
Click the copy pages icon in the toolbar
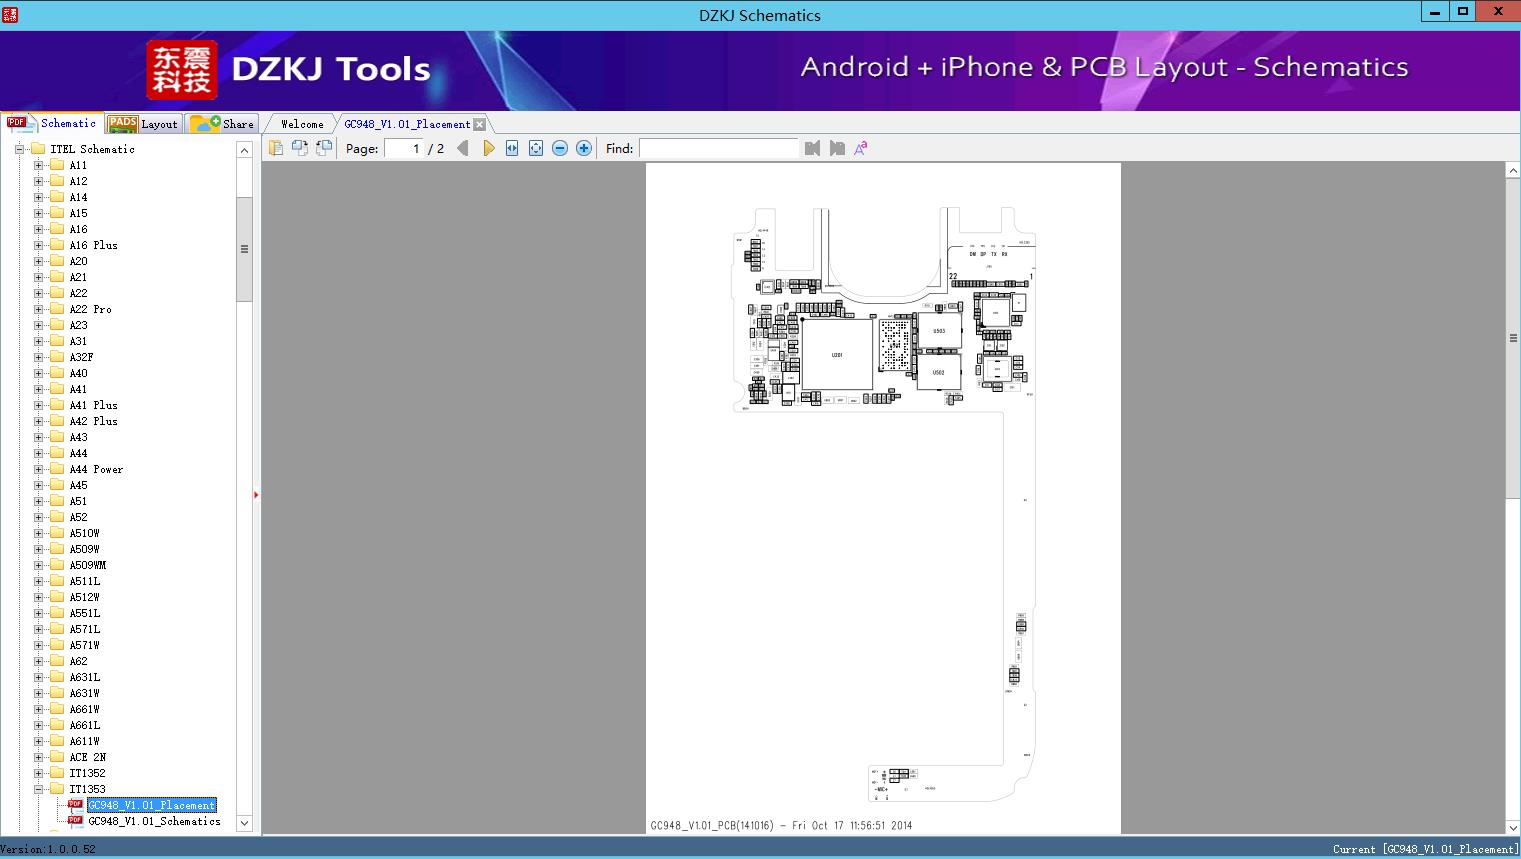(x=276, y=148)
